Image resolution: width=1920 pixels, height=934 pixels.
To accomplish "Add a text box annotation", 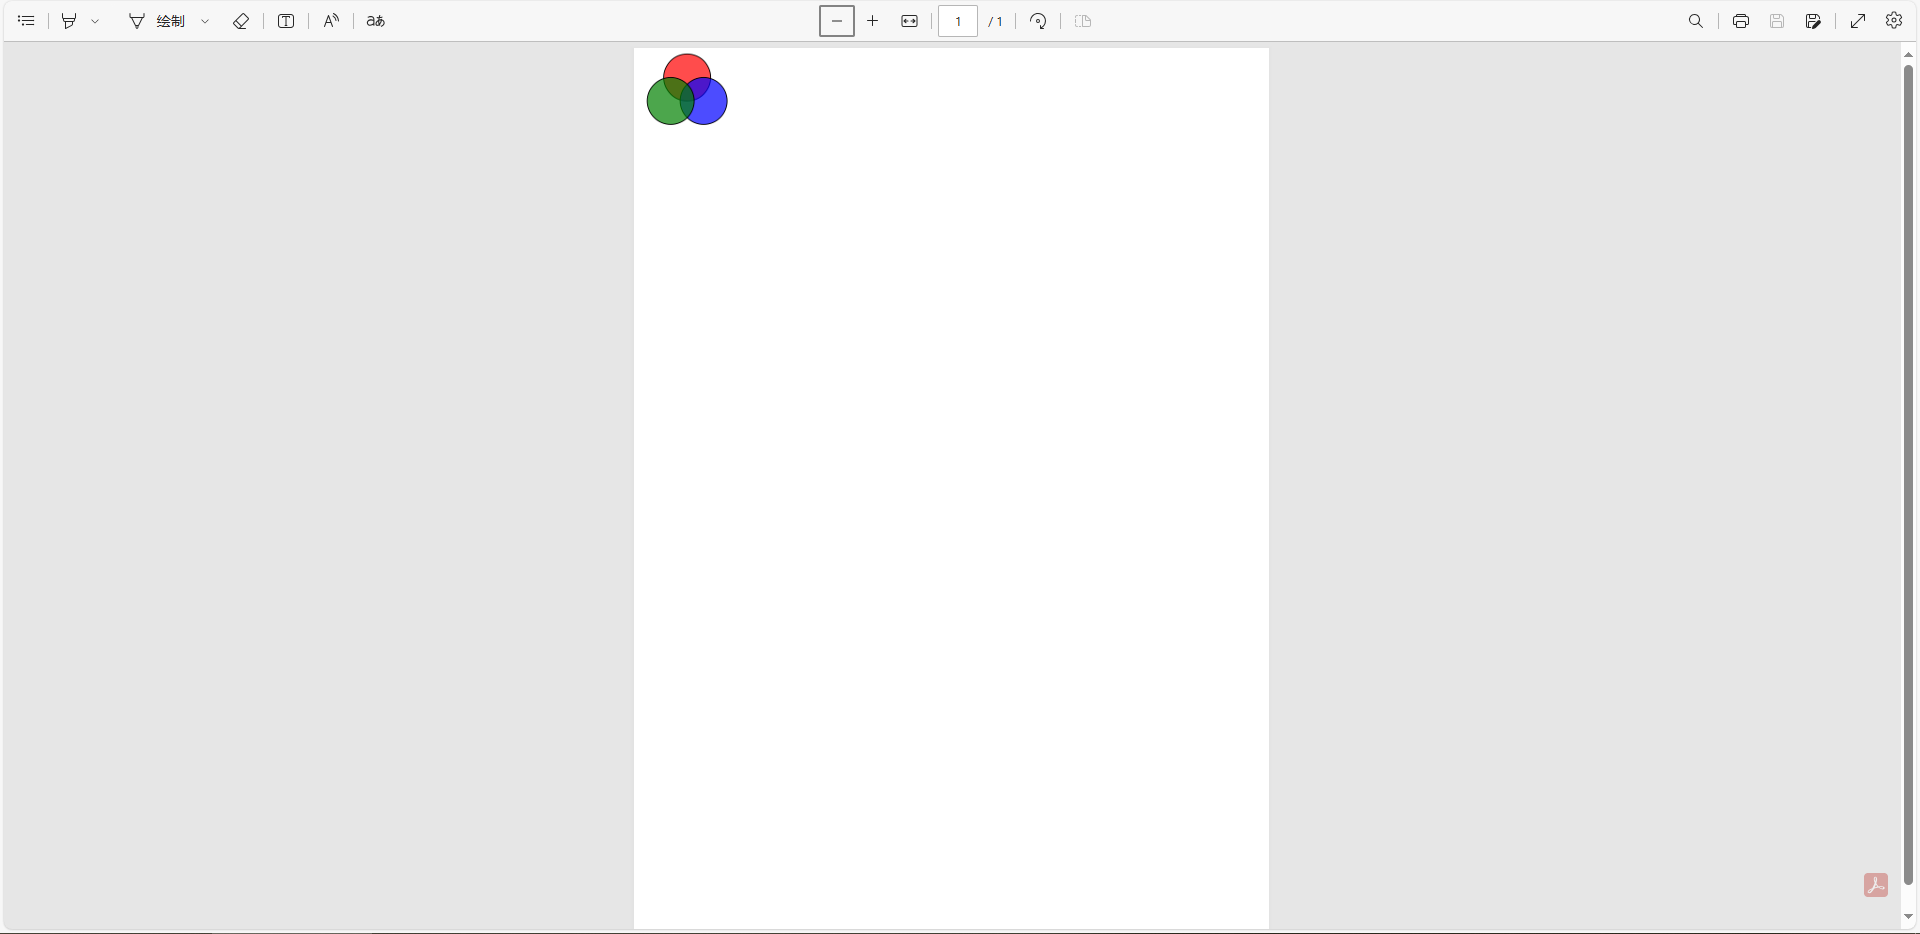I will point(286,21).
